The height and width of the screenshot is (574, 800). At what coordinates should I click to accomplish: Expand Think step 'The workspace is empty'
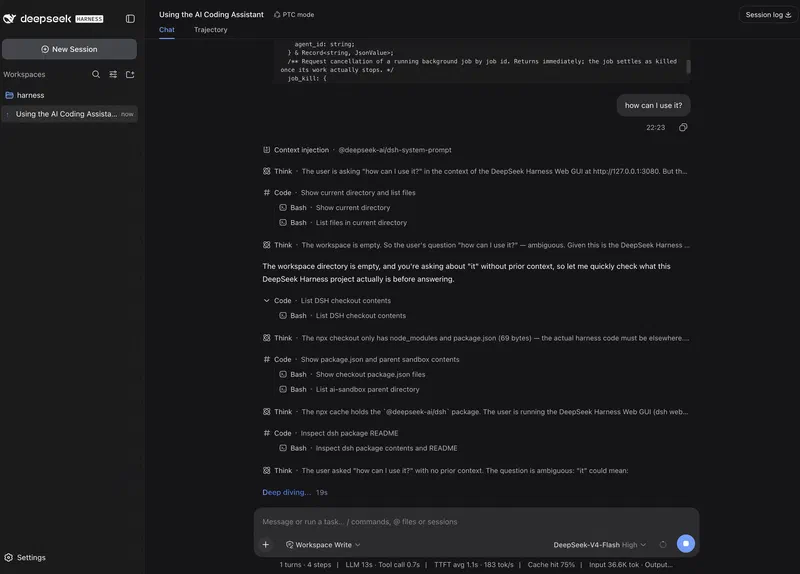(476, 245)
